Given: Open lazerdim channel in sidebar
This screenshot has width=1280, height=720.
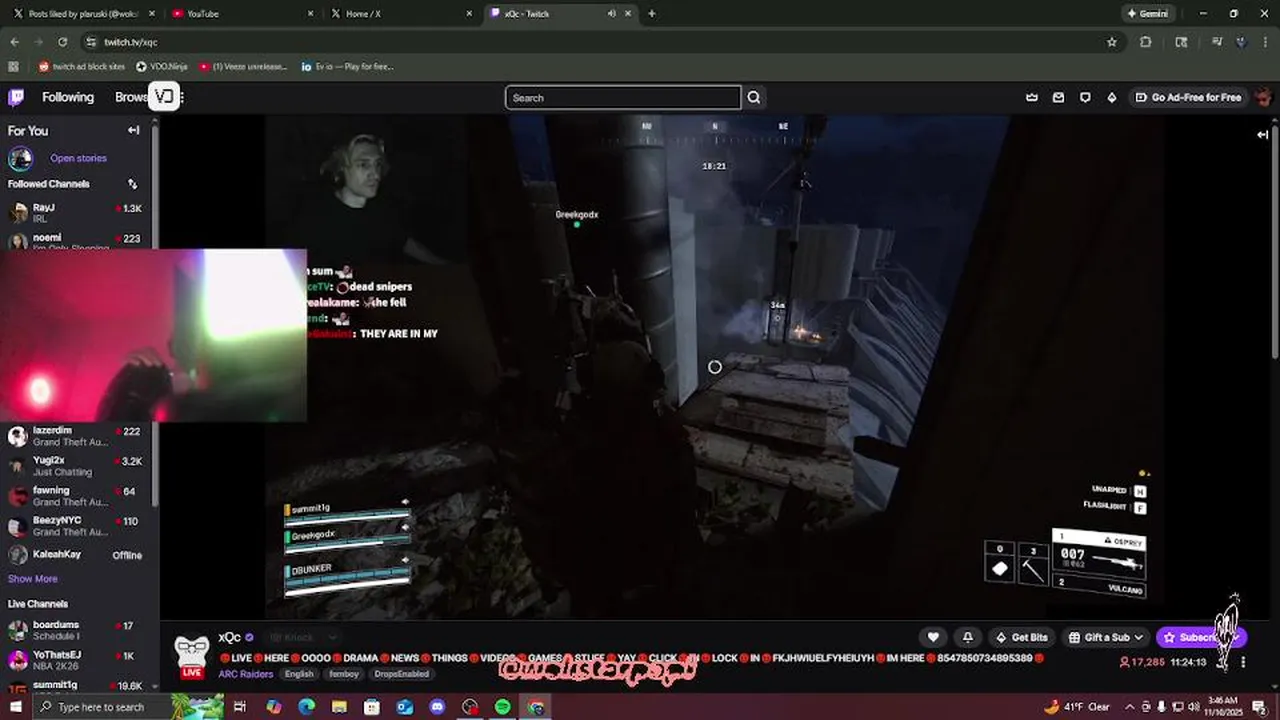Looking at the screenshot, I should 76,436.
